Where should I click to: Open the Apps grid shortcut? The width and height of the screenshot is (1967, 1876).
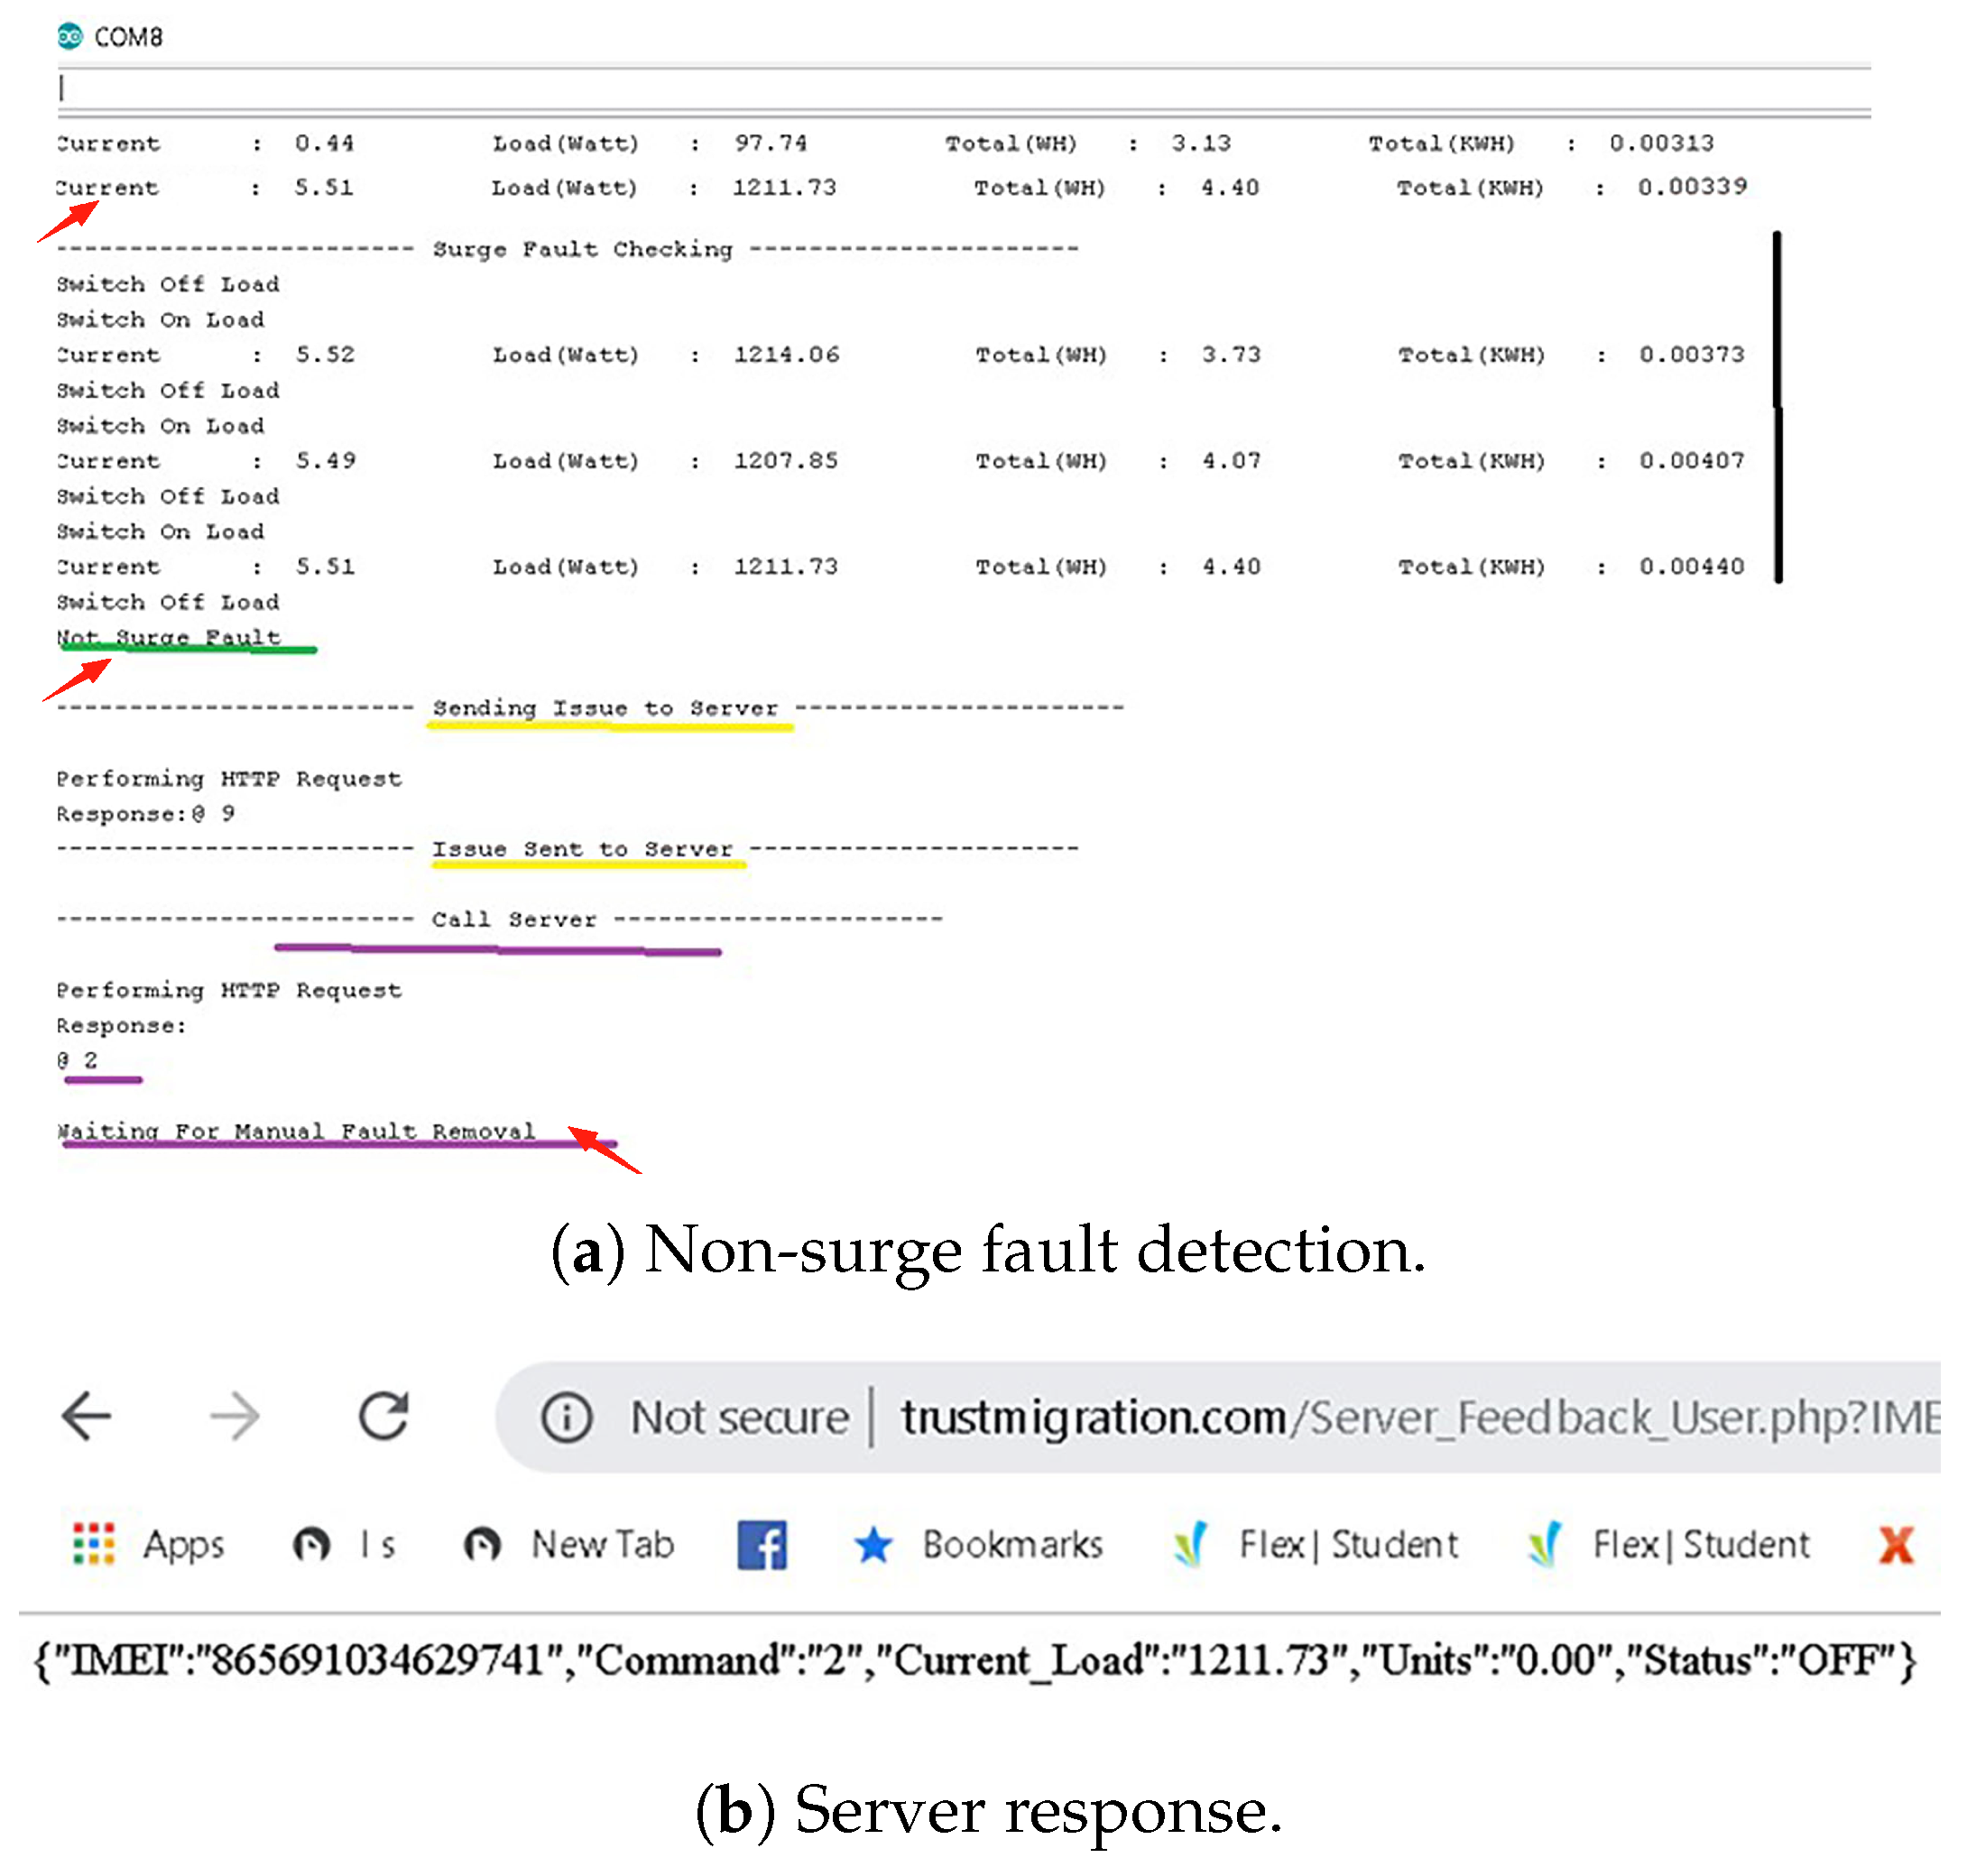pos(94,1544)
